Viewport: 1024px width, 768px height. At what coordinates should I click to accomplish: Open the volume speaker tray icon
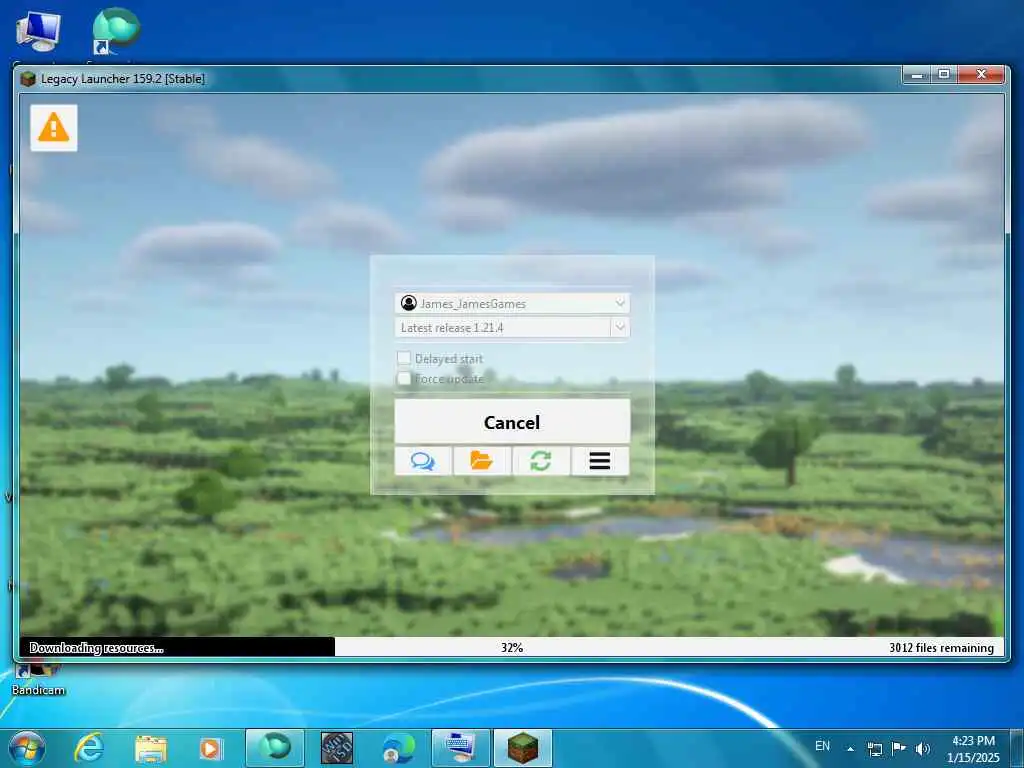click(x=922, y=749)
